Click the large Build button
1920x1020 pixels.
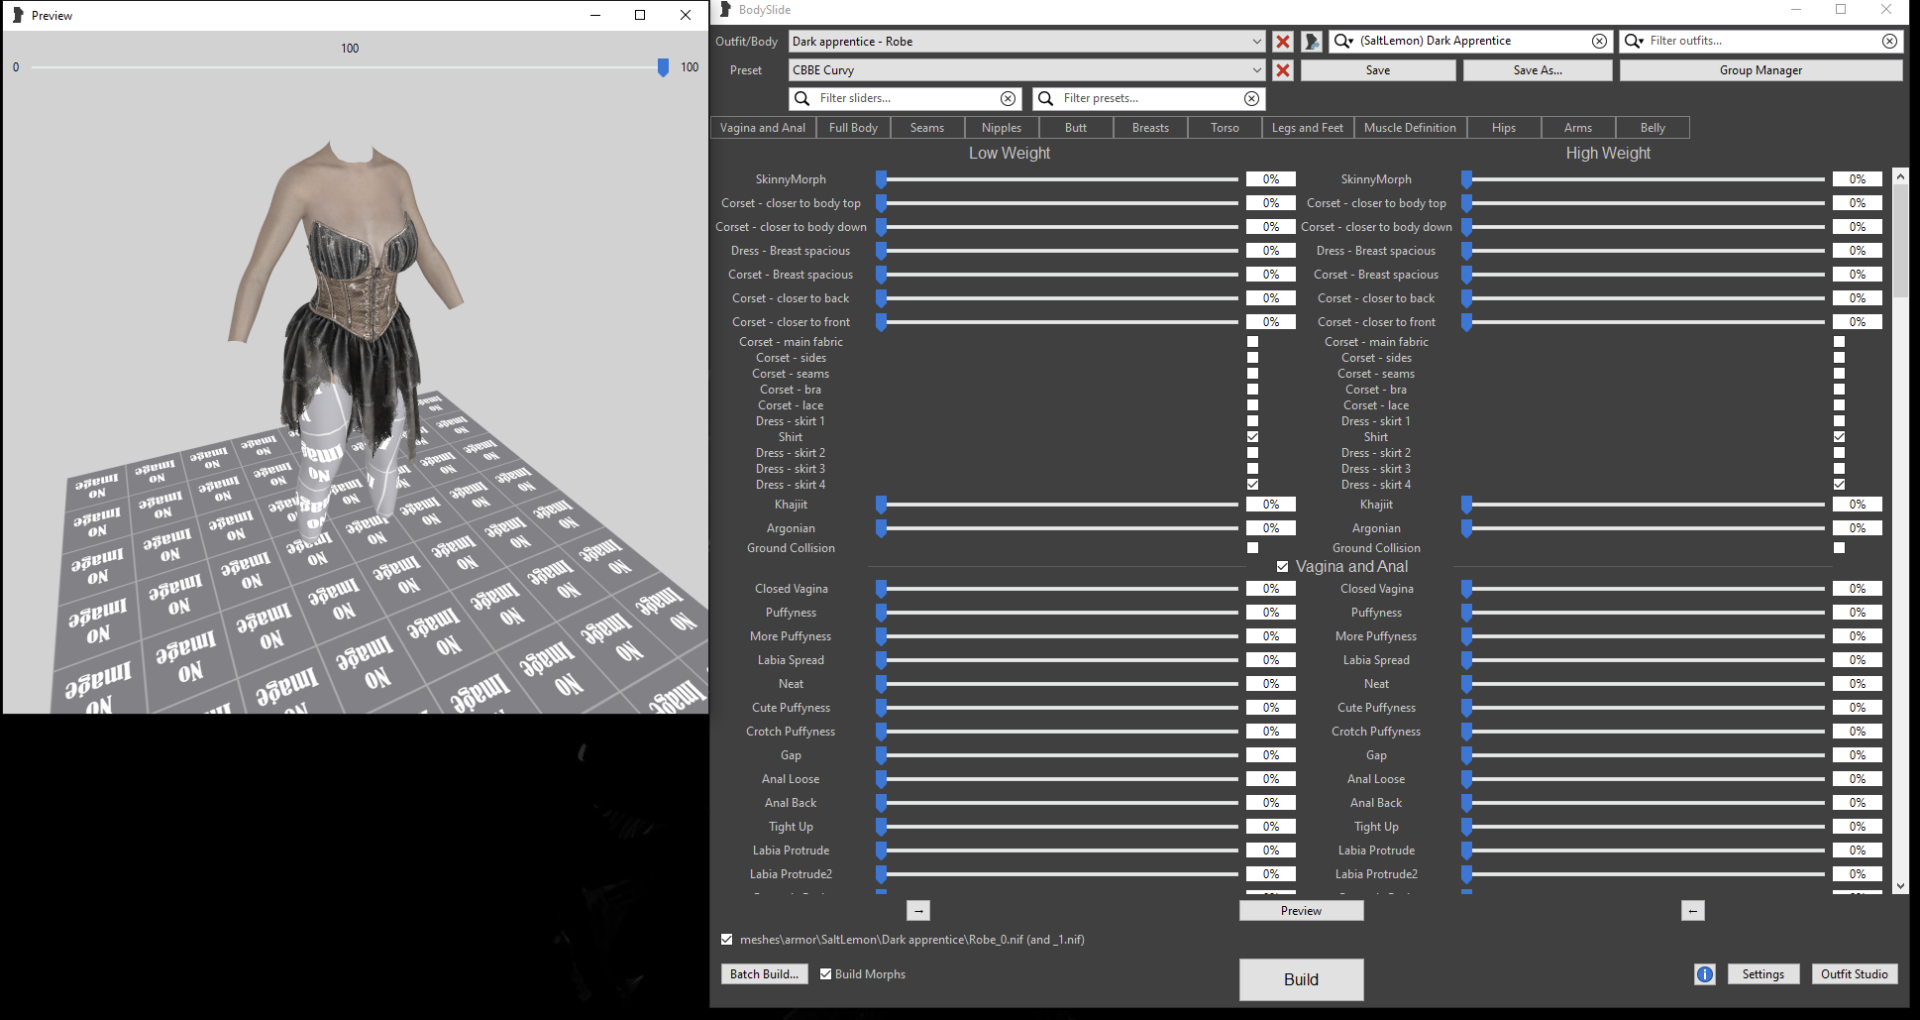tap(1301, 980)
